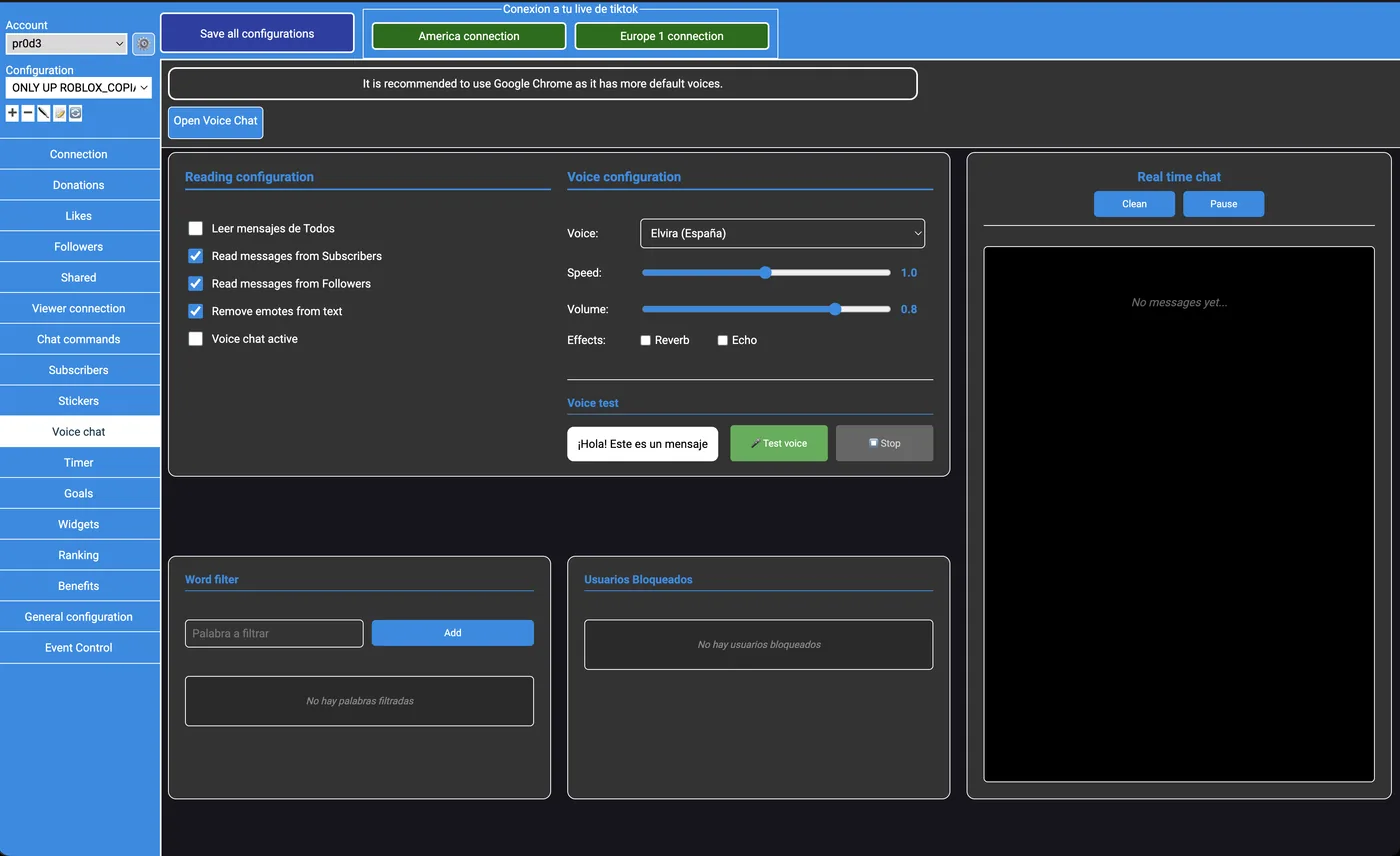Screen dimensions: 1400x856
Task: Stop the voice test playback
Action: pos(884,443)
